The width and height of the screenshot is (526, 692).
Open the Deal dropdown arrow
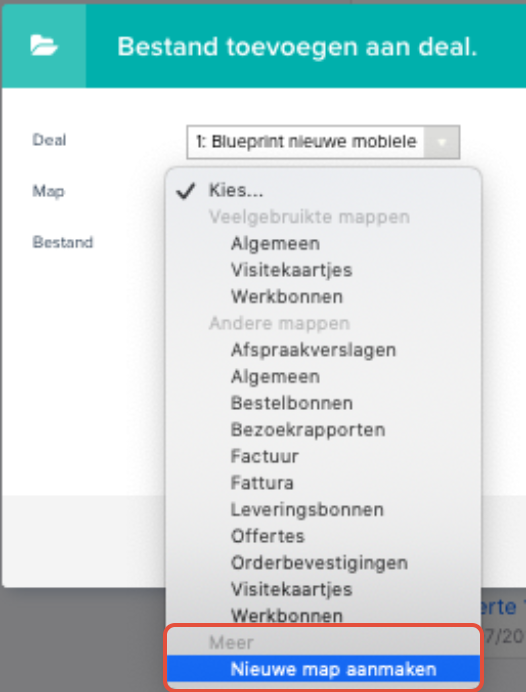pyautogui.click(x=441, y=142)
